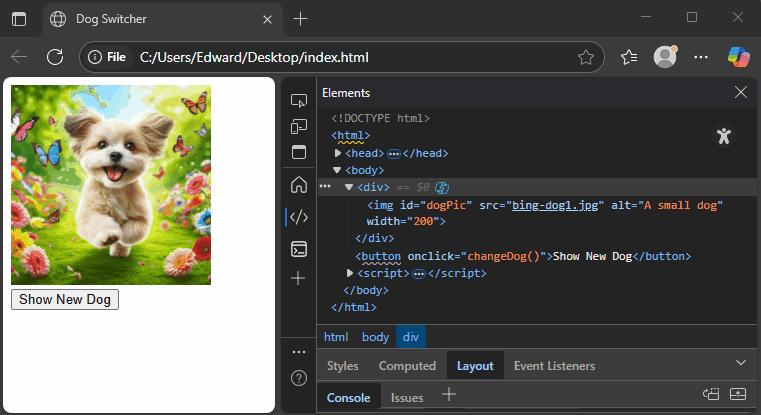761x415 pixels.
Task: Open Copilot sidebar
Action: coord(738,57)
